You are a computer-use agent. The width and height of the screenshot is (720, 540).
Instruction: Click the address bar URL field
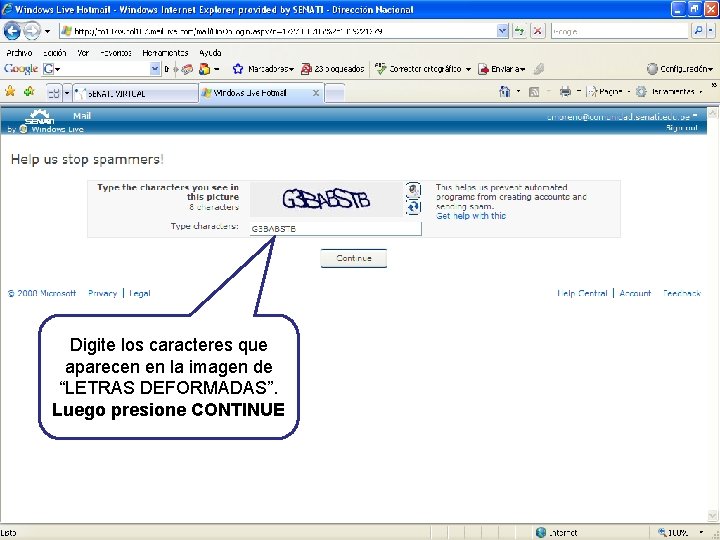[278, 31]
